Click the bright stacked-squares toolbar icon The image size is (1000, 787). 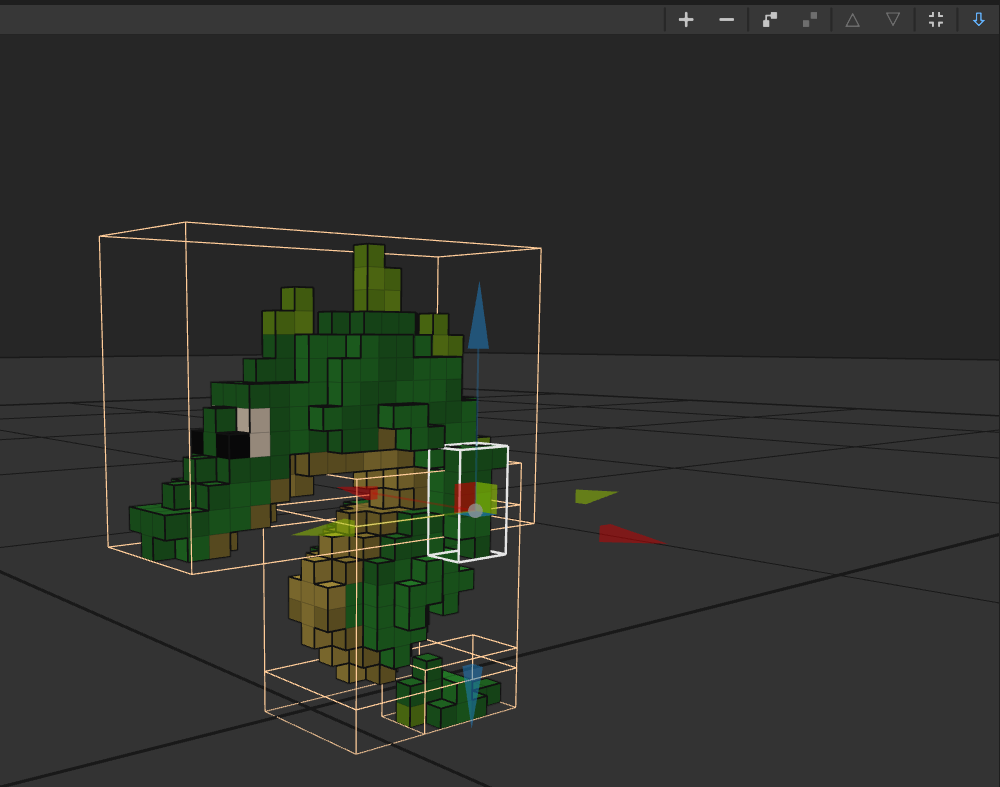pos(769,20)
